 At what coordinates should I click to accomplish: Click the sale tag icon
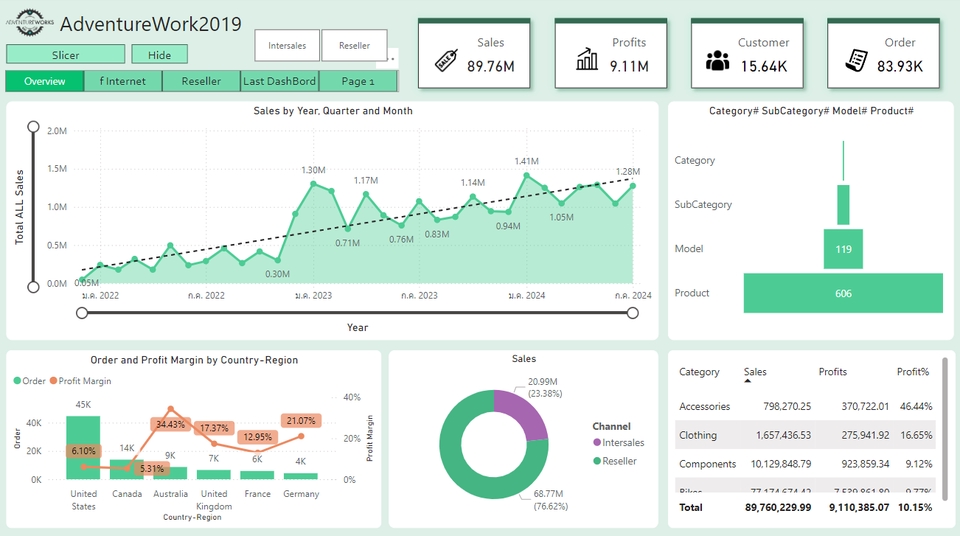click(447, 60)
